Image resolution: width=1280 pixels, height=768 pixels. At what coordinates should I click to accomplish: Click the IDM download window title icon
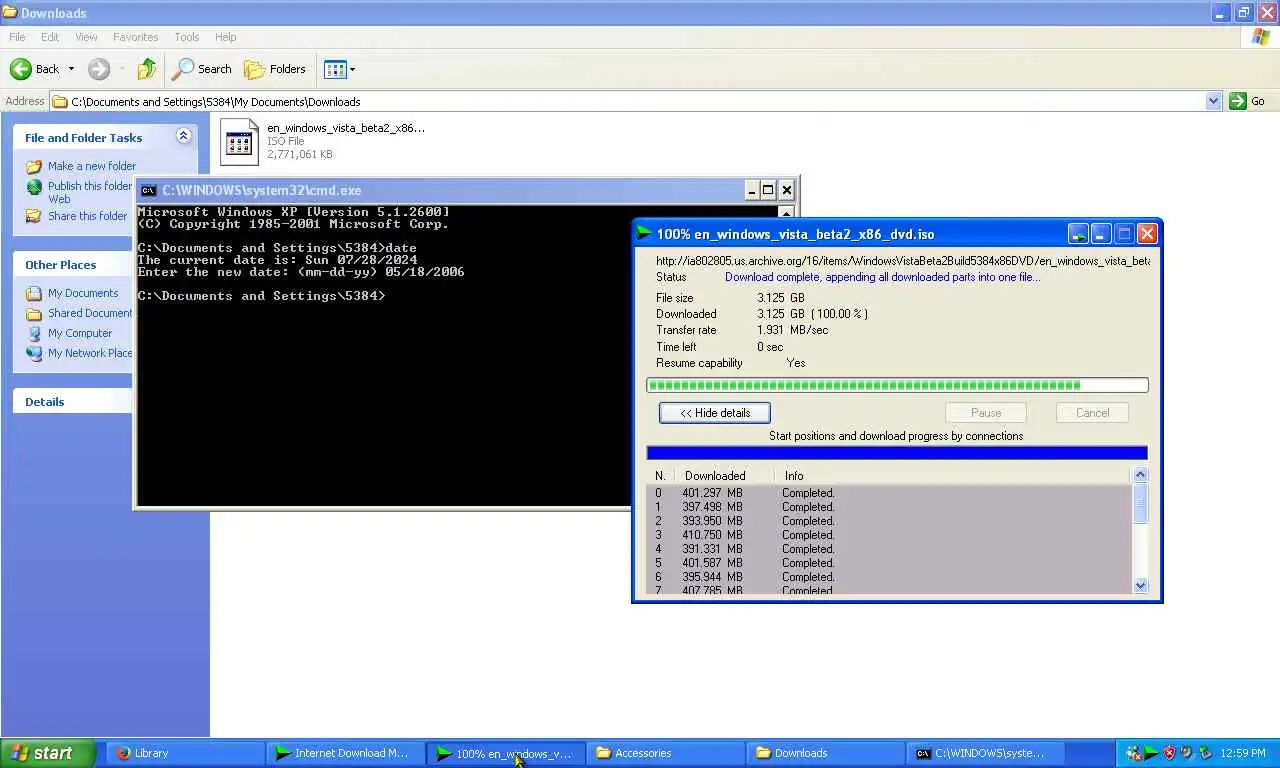645,233
